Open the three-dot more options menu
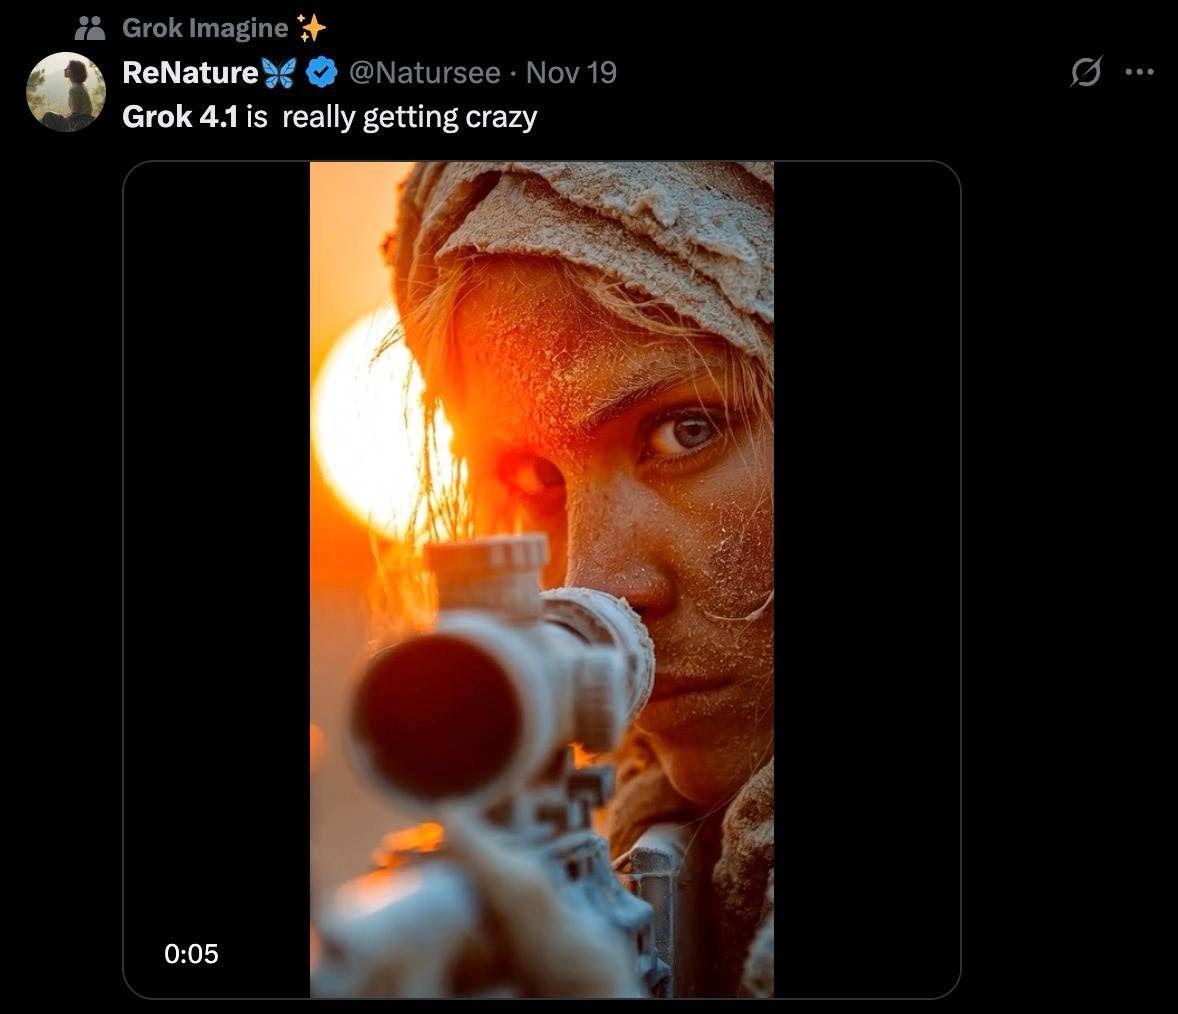 1139,72
